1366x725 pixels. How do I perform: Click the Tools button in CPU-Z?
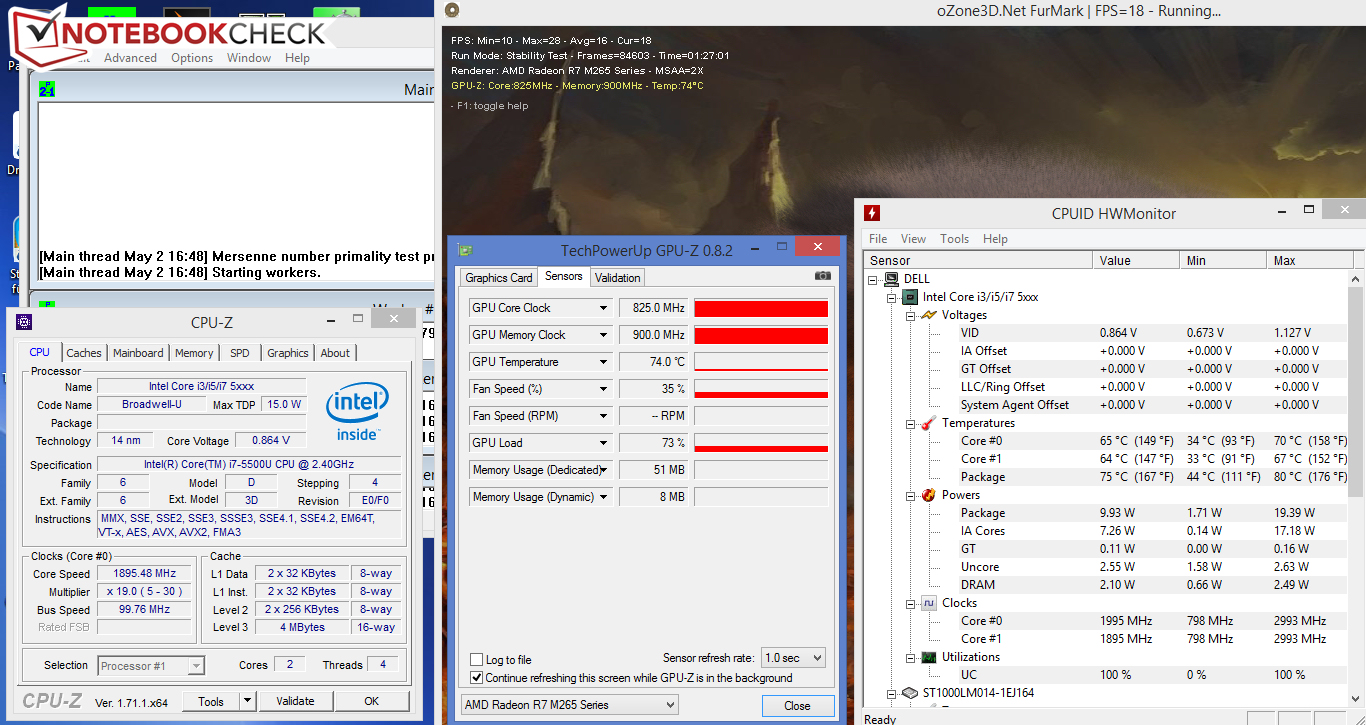coord(211,701)
